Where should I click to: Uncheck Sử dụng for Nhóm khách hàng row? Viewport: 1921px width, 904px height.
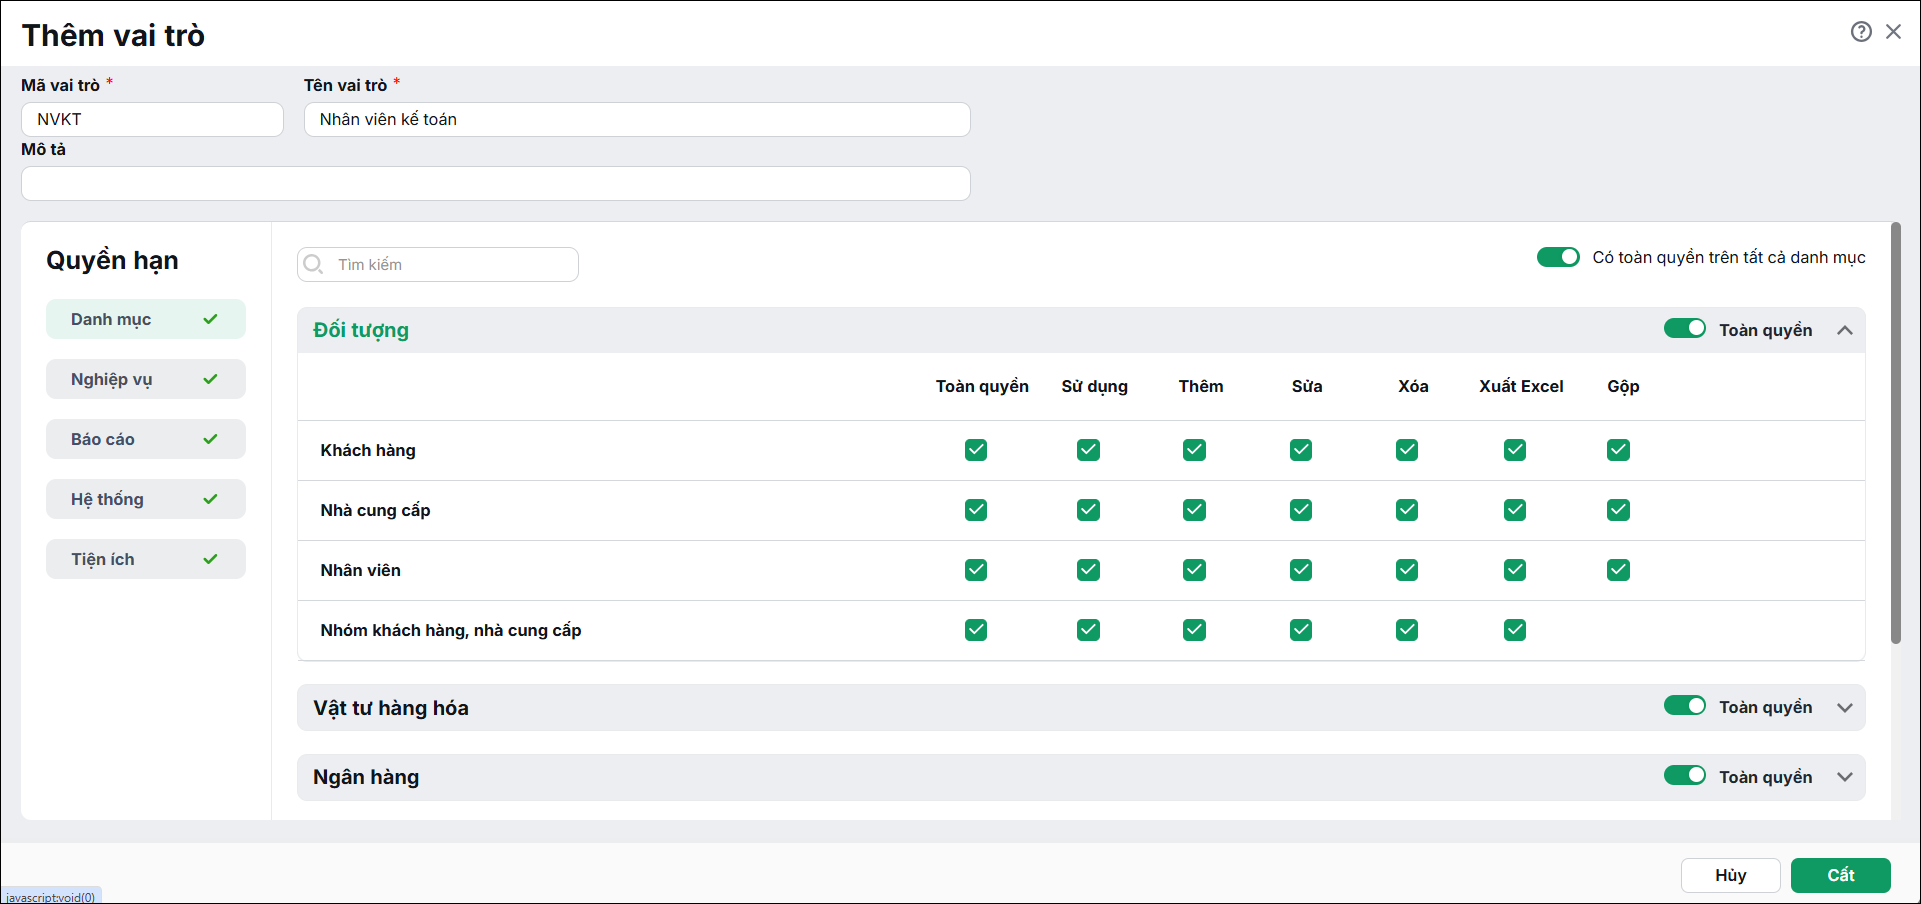(1088, 630)
